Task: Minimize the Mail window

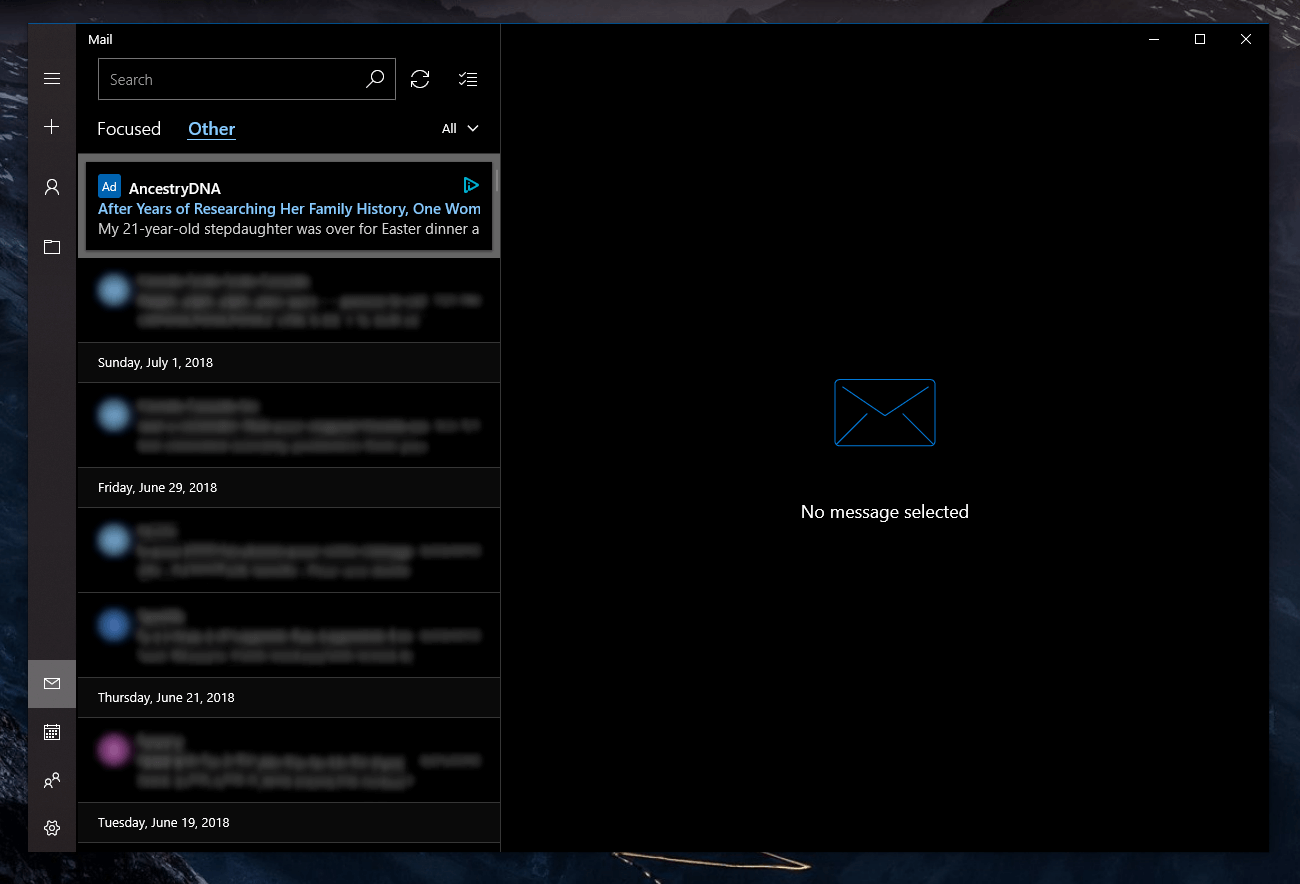Action: tap(1154, 39)
